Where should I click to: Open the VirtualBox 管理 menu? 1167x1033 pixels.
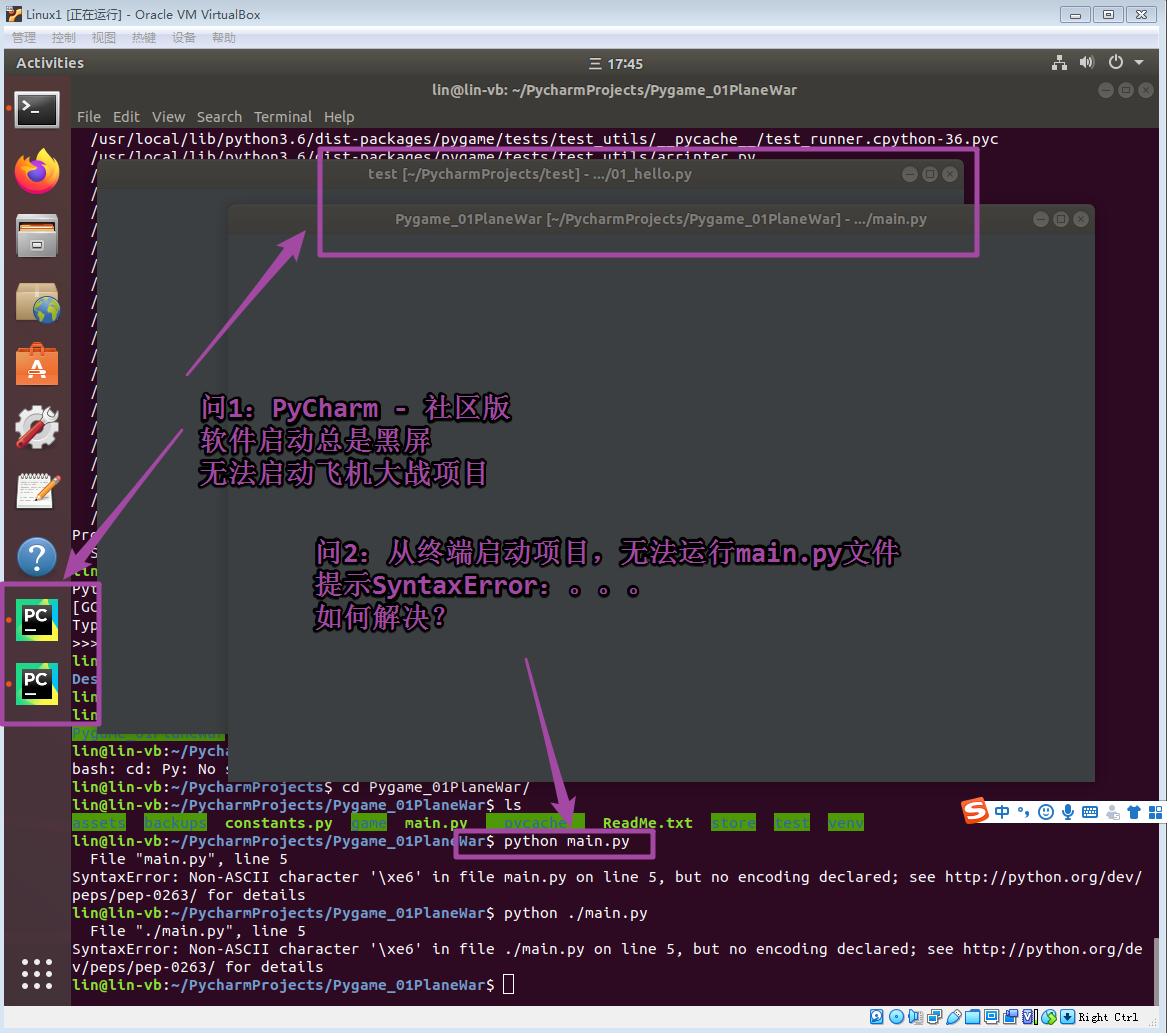coord(24,37)
